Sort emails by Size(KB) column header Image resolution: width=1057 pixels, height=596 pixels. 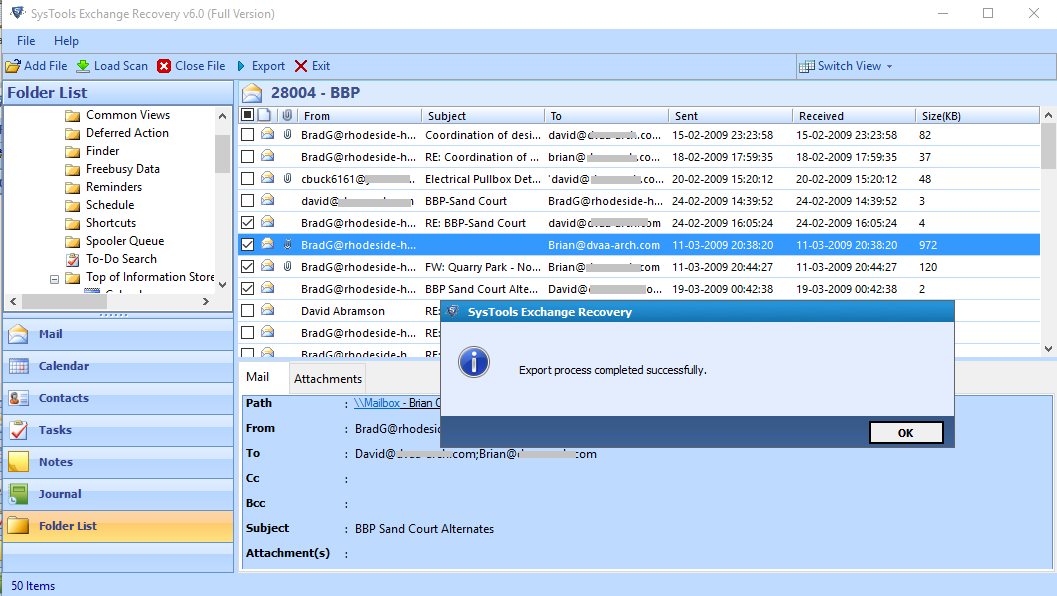pos(977,116)
